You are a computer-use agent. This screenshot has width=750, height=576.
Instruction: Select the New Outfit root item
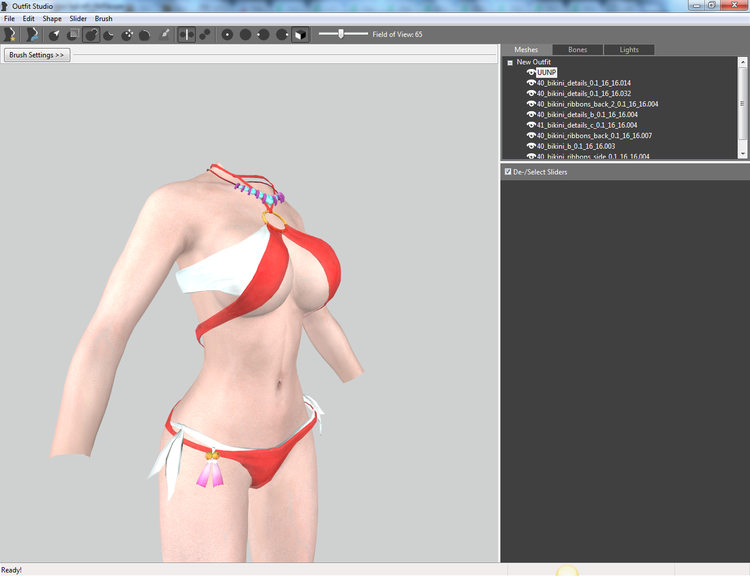pyautogui.click(x=533, y=62)
